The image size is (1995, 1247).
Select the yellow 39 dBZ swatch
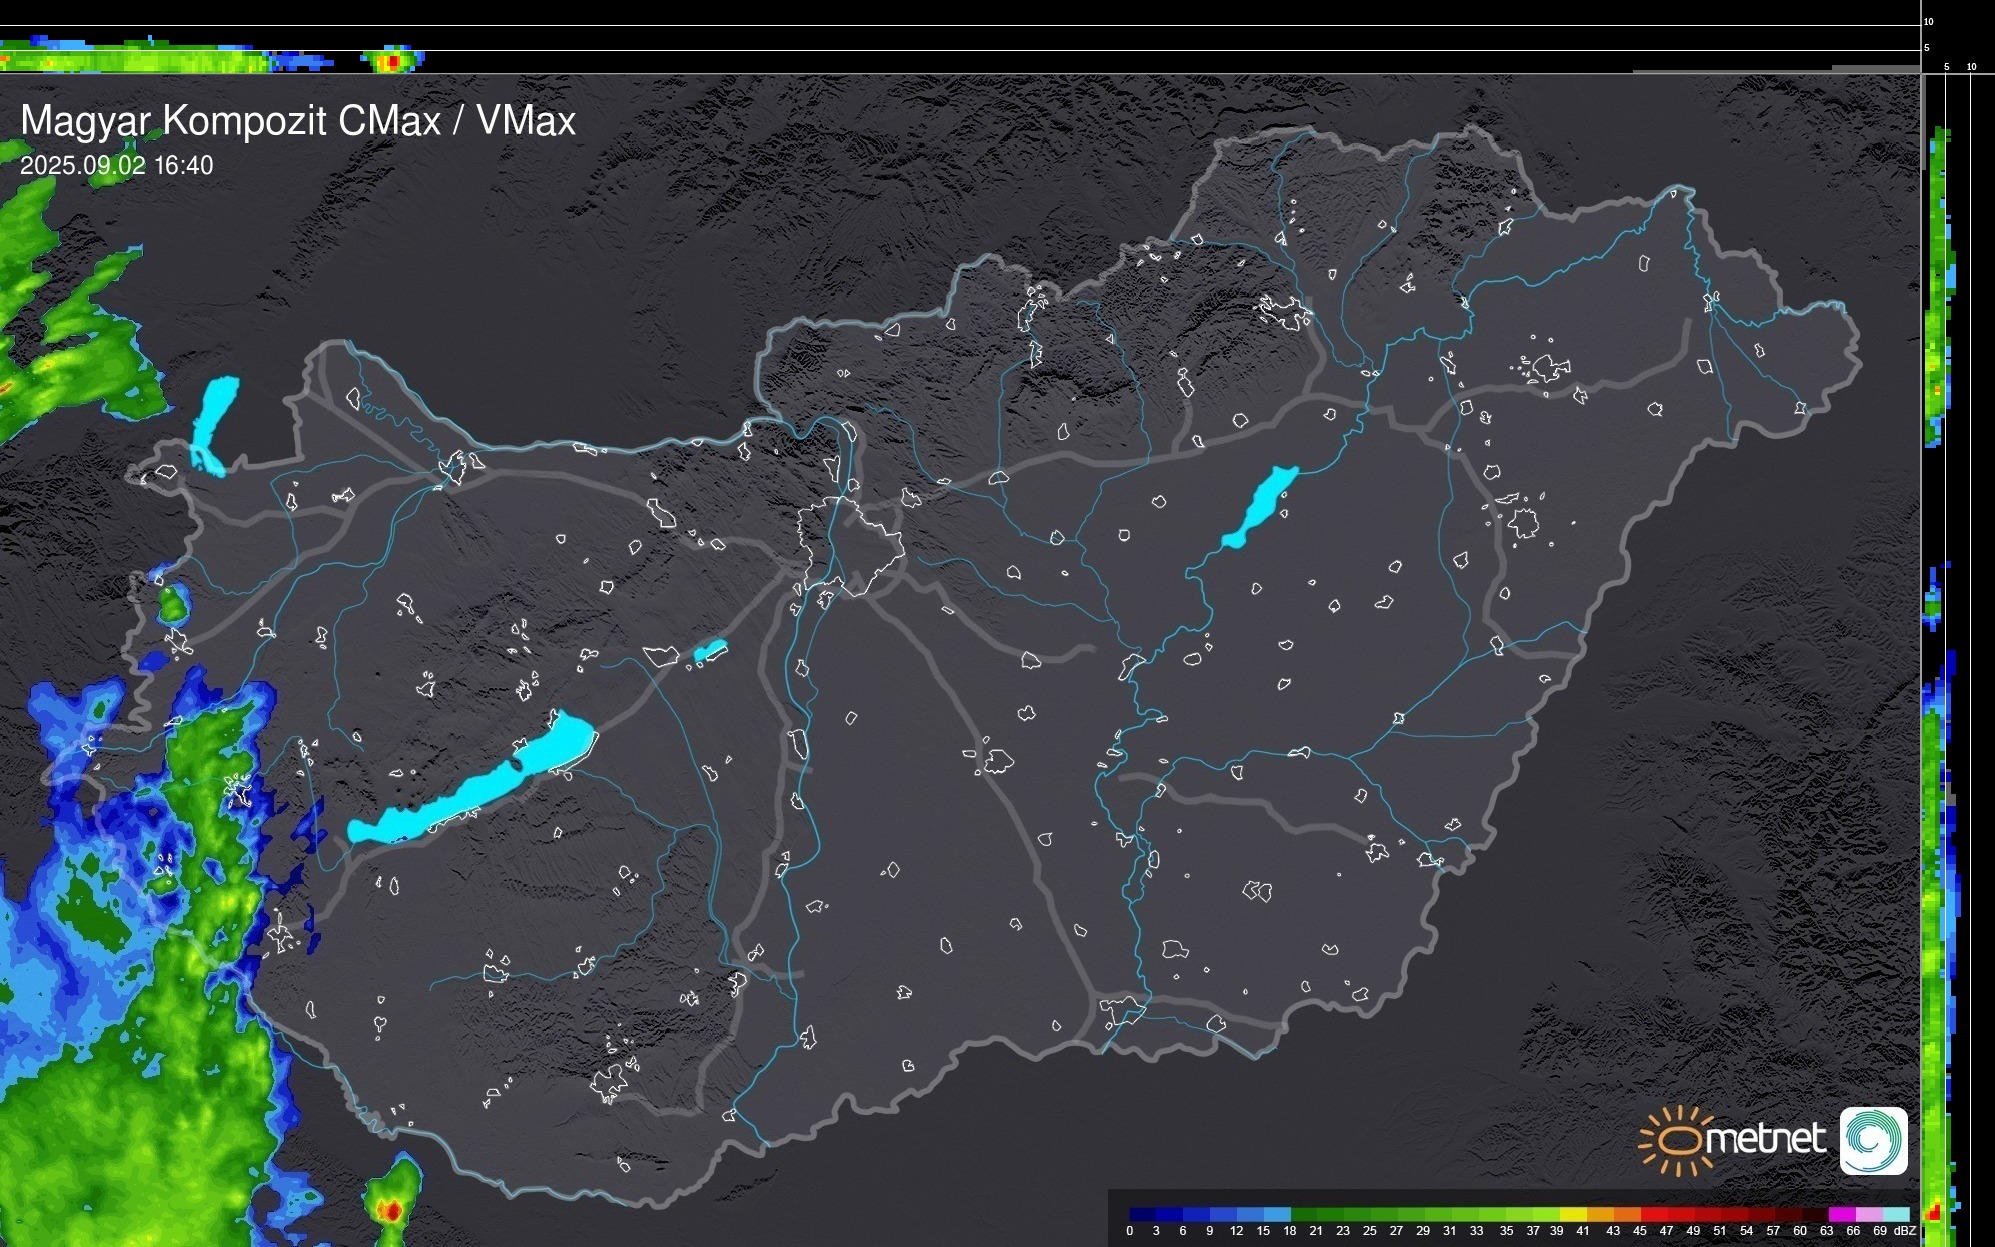click(x=1573, y=1214)
